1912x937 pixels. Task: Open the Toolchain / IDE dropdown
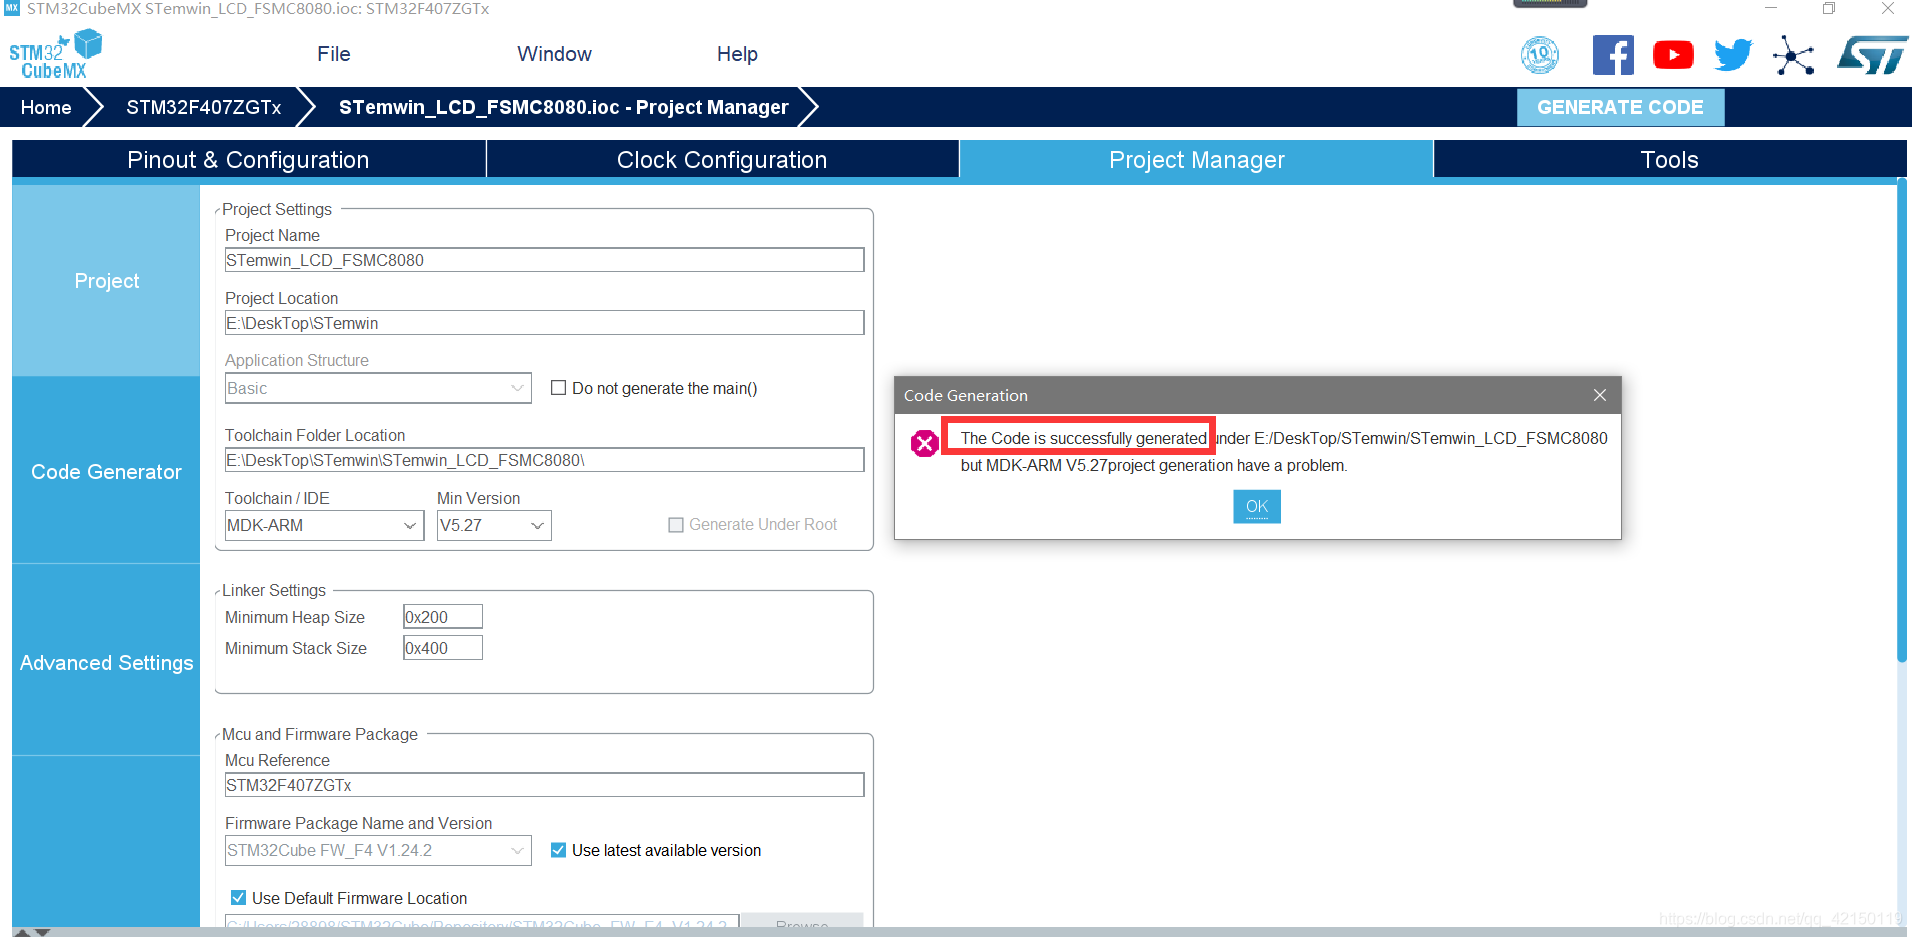pyautogui.click(x=325, y=525)
